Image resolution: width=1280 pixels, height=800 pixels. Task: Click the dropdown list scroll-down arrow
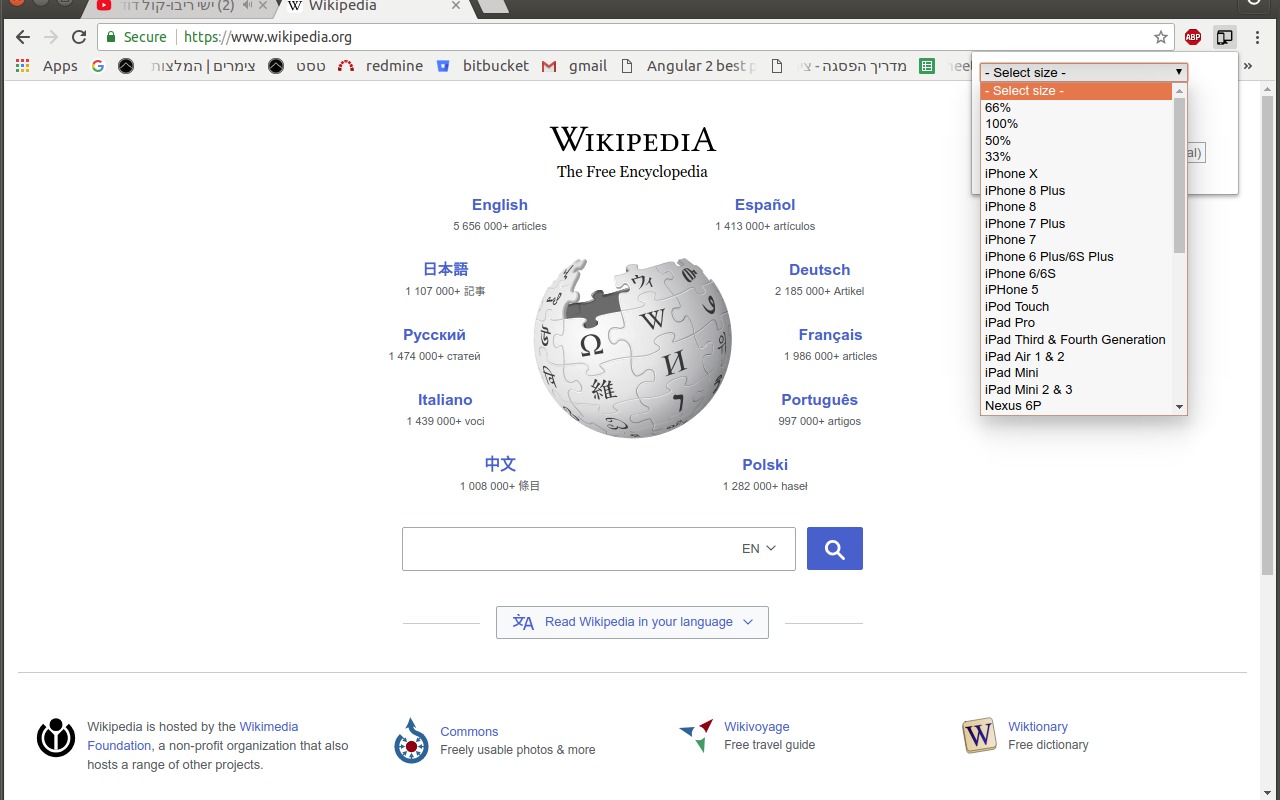coord(1179,407)
